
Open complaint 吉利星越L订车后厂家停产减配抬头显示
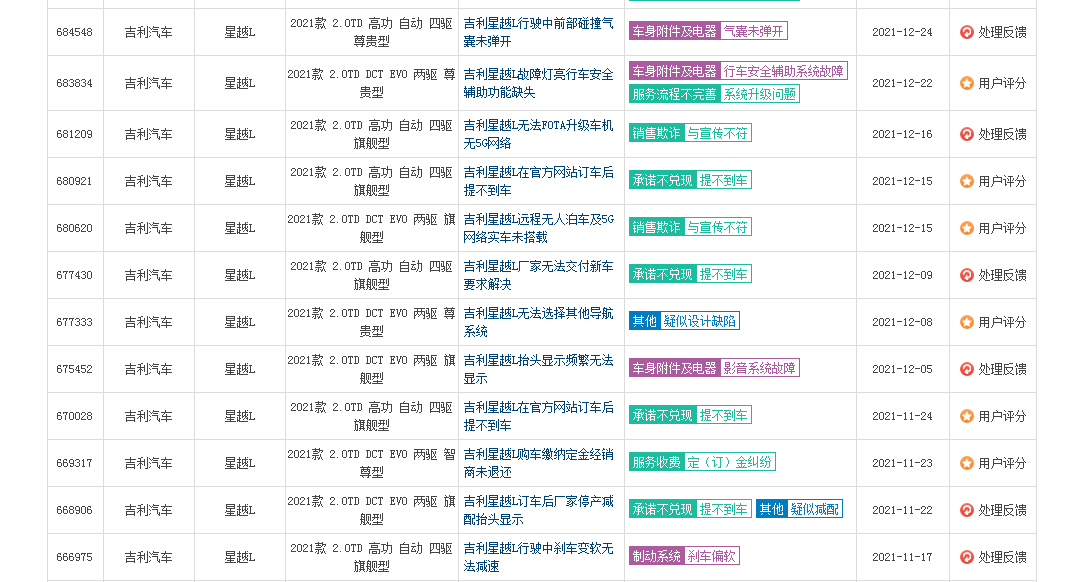[539, 510]
